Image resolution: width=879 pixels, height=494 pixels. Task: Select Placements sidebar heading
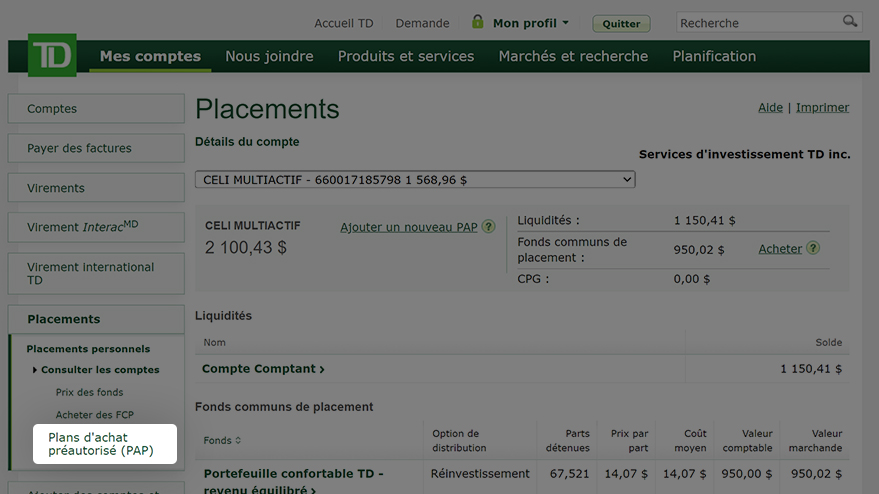[x=96, y=319]
